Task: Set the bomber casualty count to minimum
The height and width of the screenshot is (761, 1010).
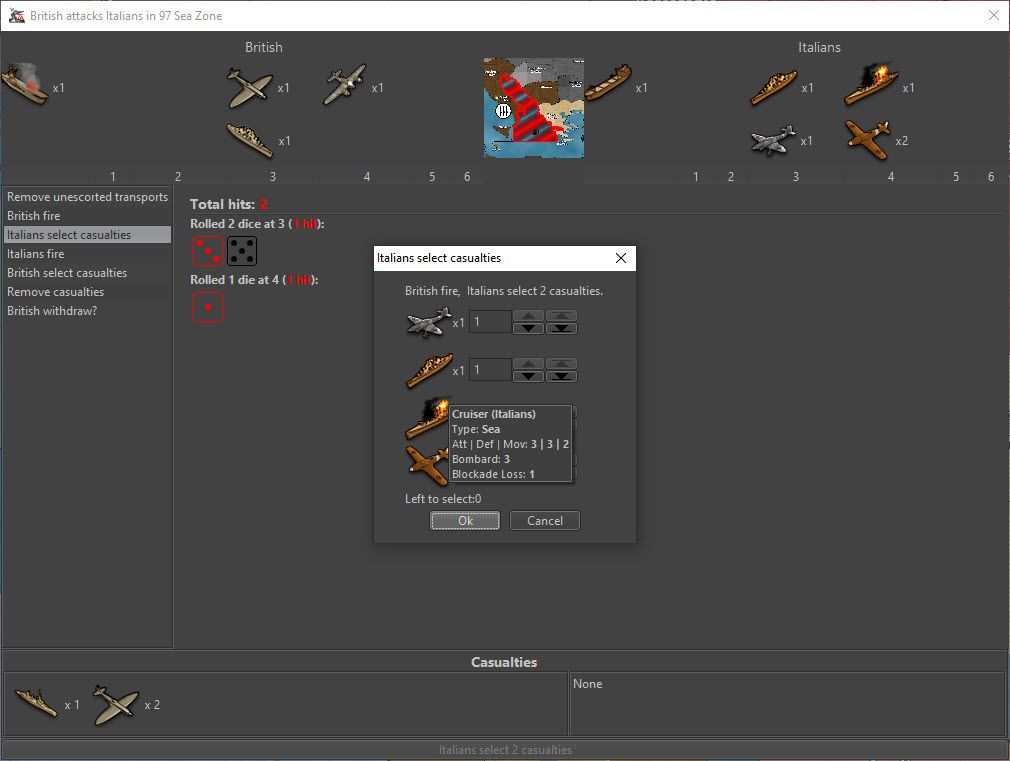Action: pos(561,328)
